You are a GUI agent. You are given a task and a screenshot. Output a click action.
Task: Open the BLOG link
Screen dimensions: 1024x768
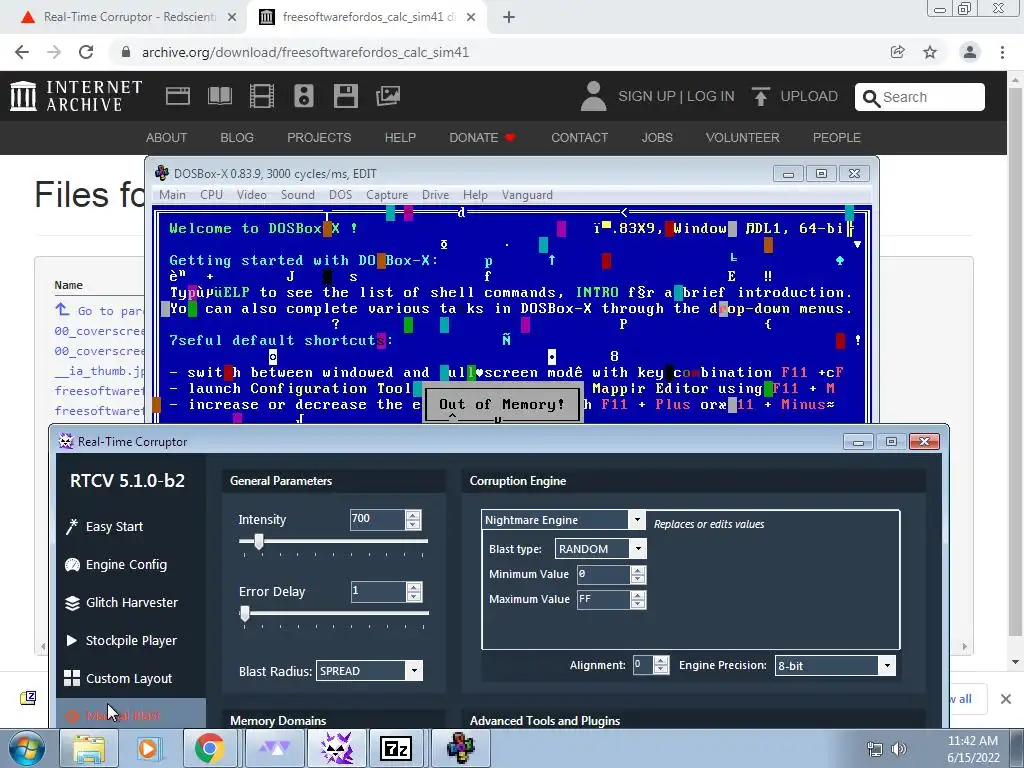(236, 138)
